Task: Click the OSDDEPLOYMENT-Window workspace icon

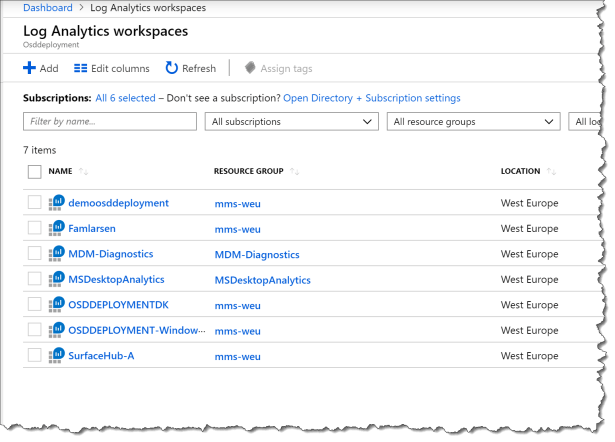Action: [56, 330]
